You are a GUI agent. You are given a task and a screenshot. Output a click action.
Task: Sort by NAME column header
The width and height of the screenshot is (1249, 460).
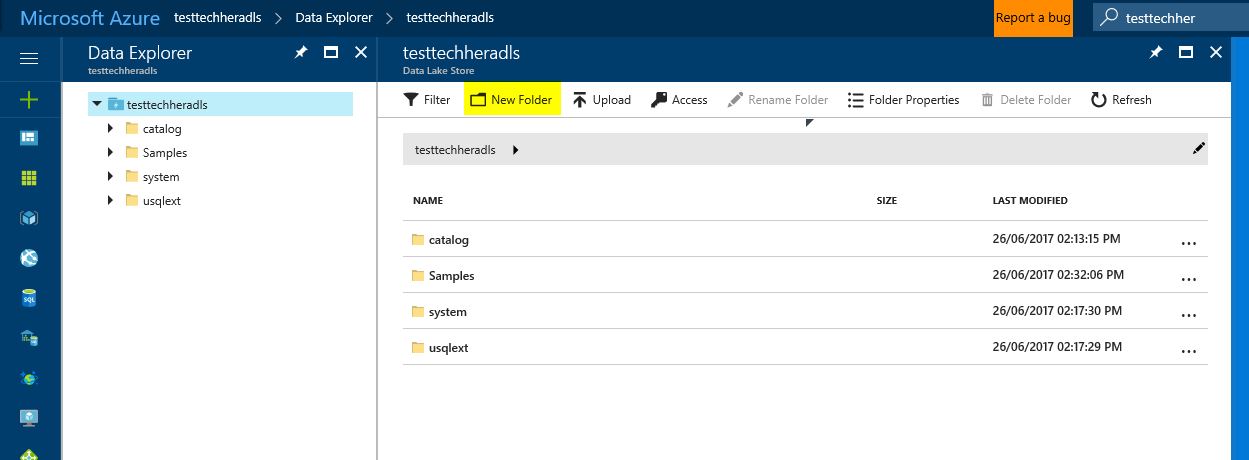click(427, 201)
